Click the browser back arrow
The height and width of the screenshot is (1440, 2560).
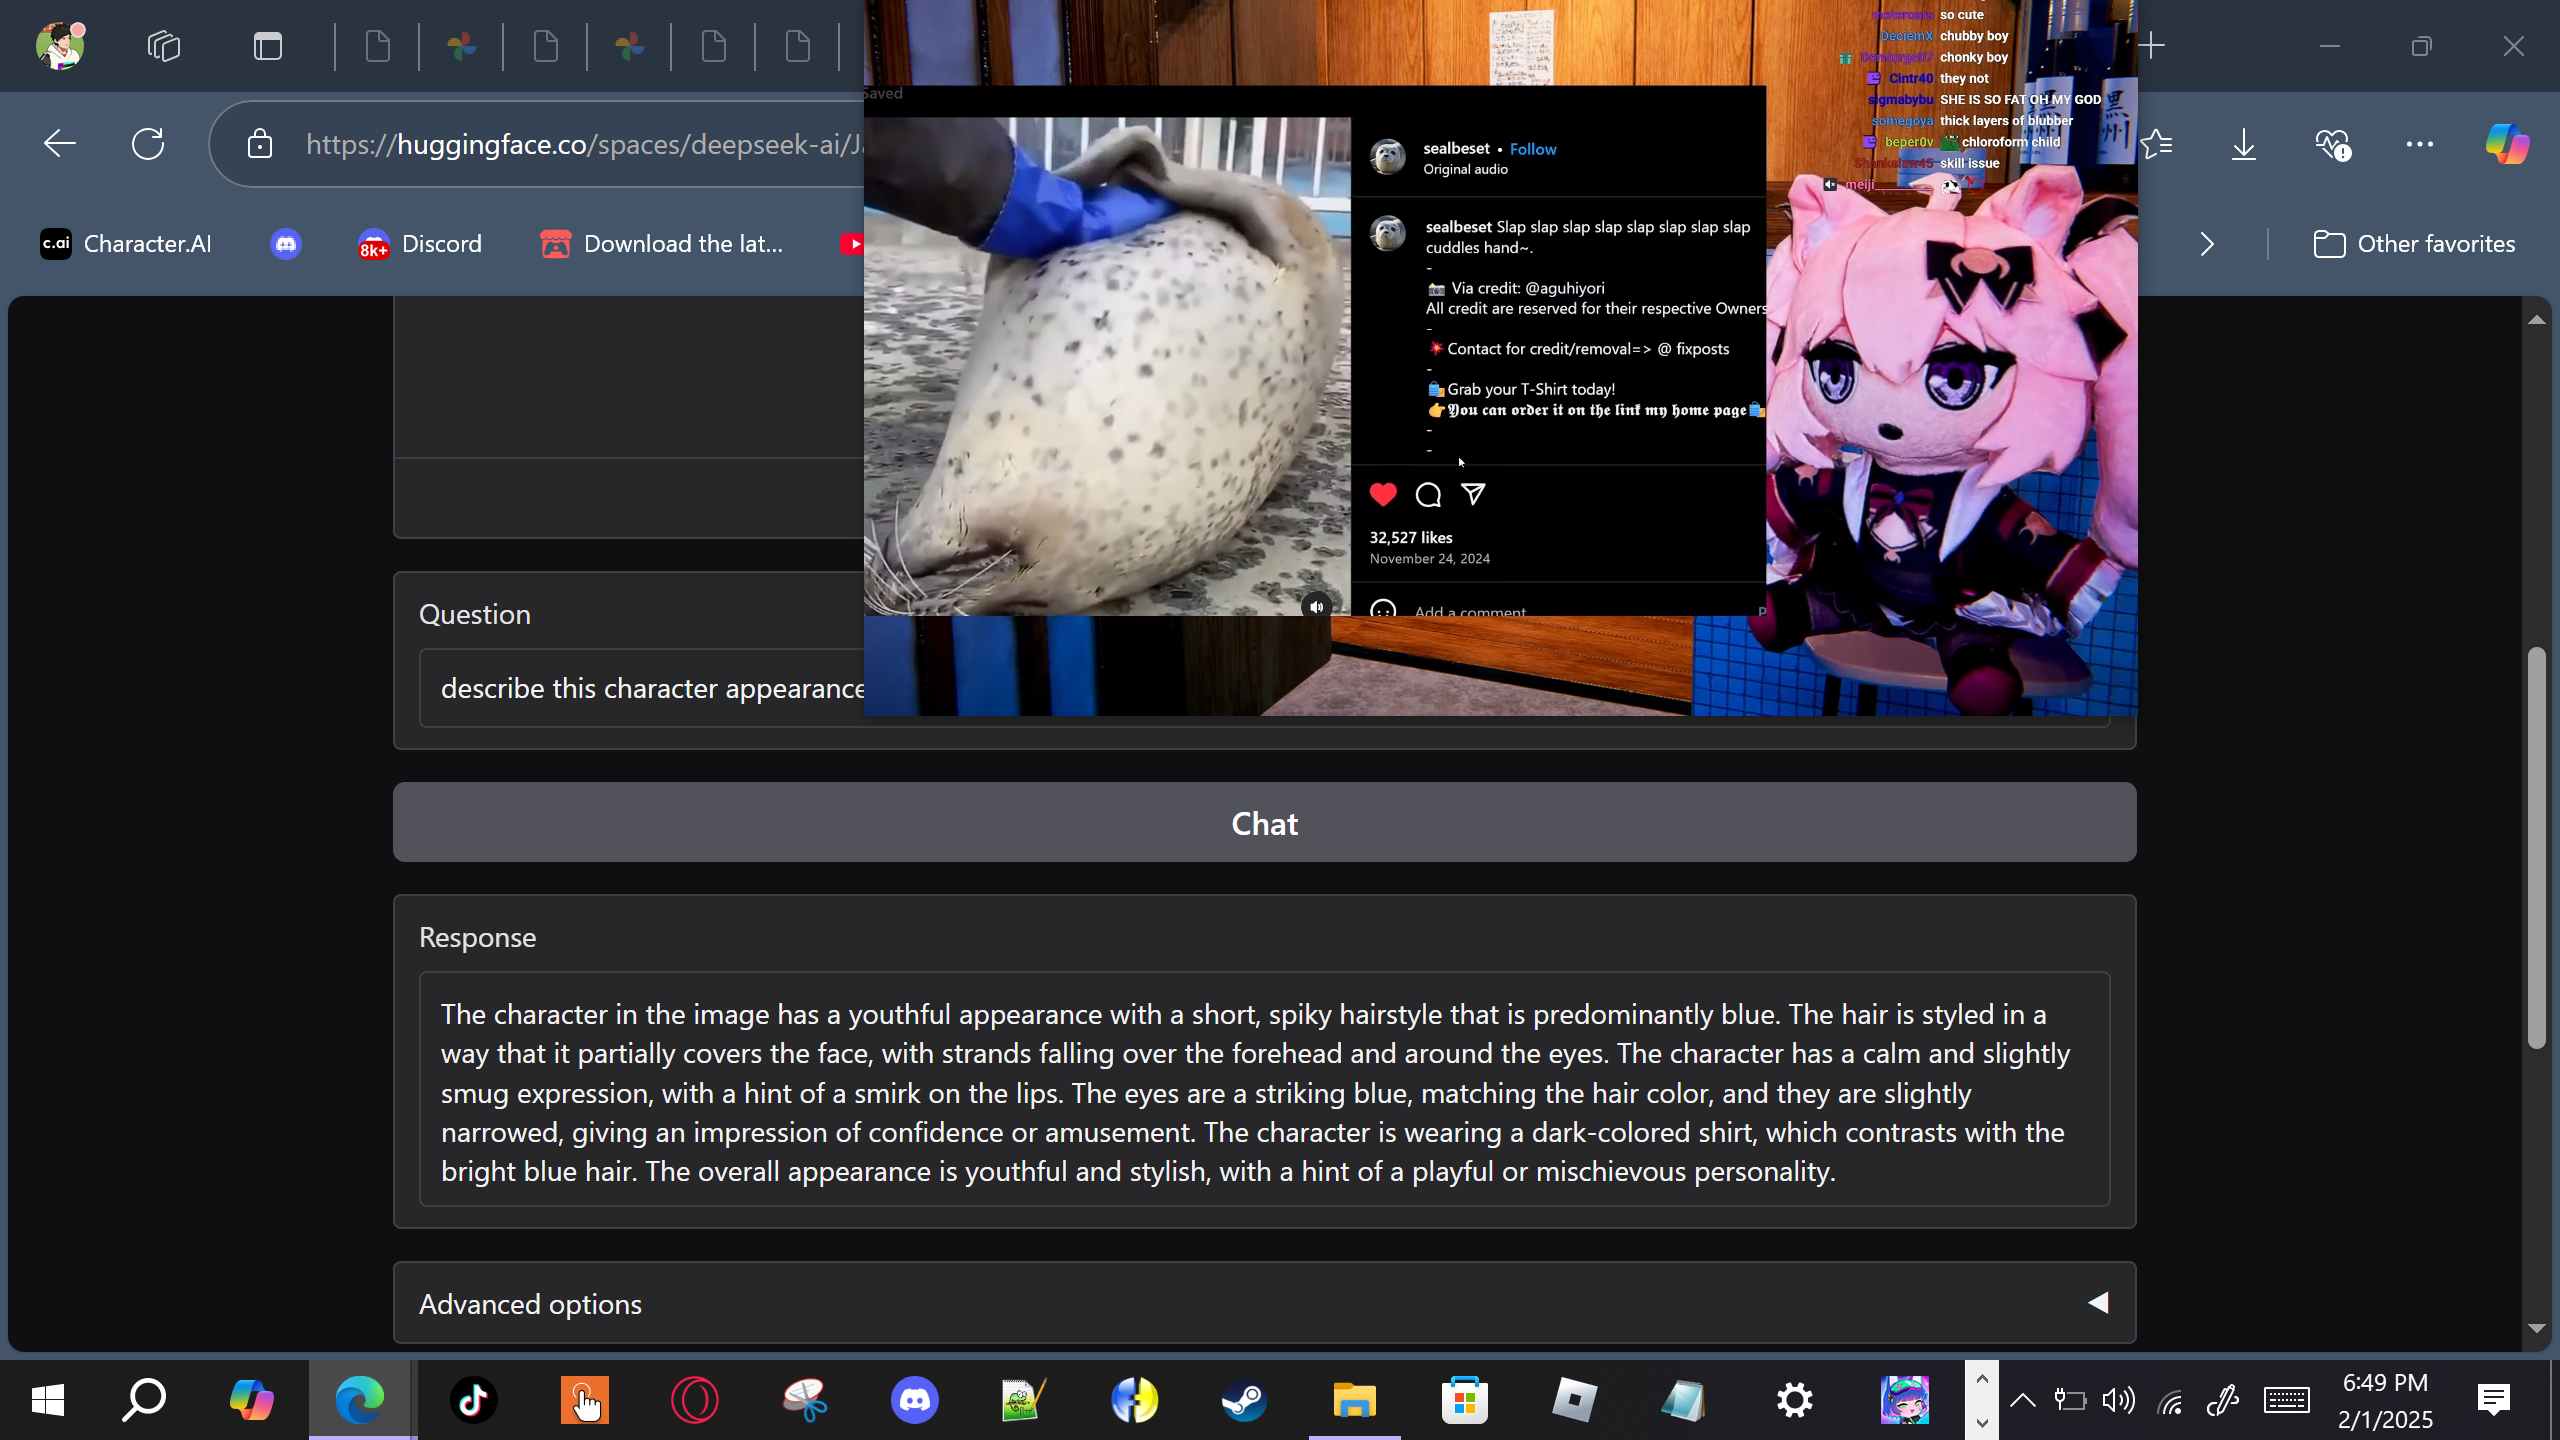[x=60, y=144]
